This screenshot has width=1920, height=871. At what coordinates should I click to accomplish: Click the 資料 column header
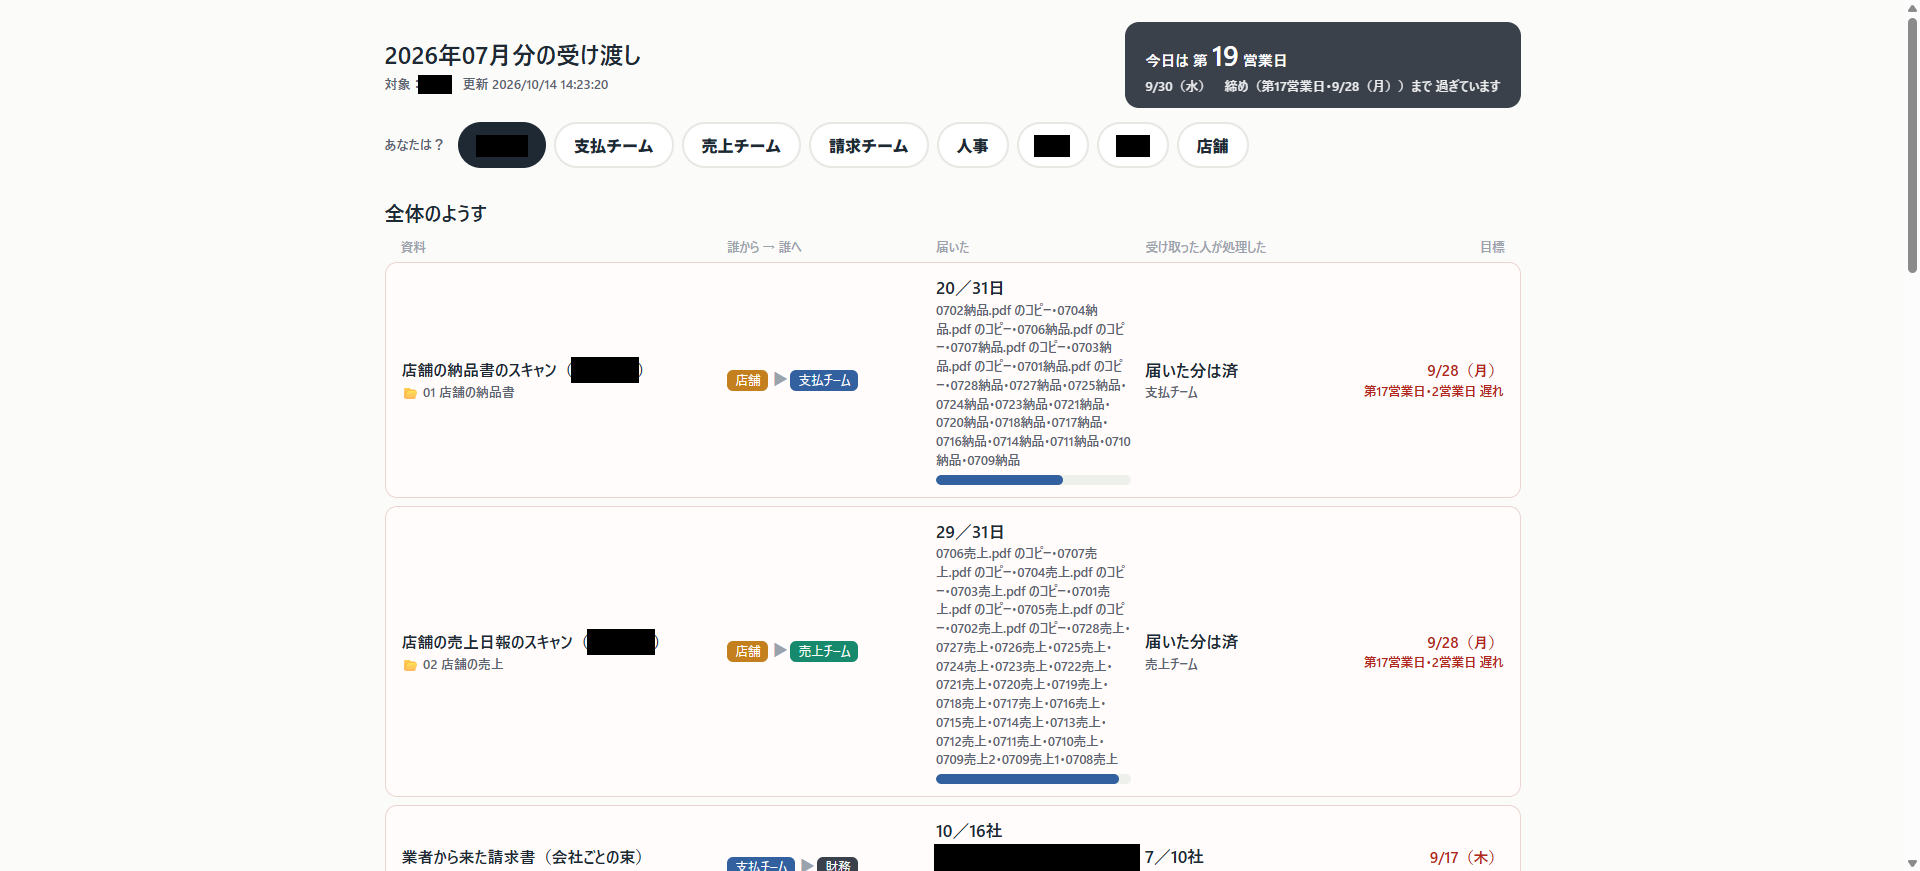(413, 247)
